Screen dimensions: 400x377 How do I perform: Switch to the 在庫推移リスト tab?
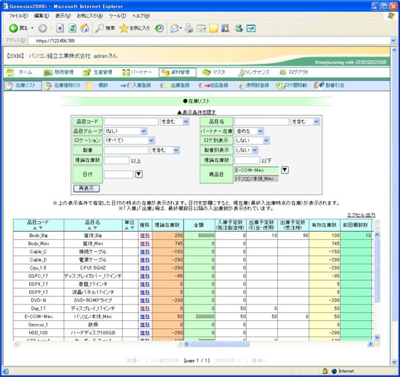tap(63, 85)
